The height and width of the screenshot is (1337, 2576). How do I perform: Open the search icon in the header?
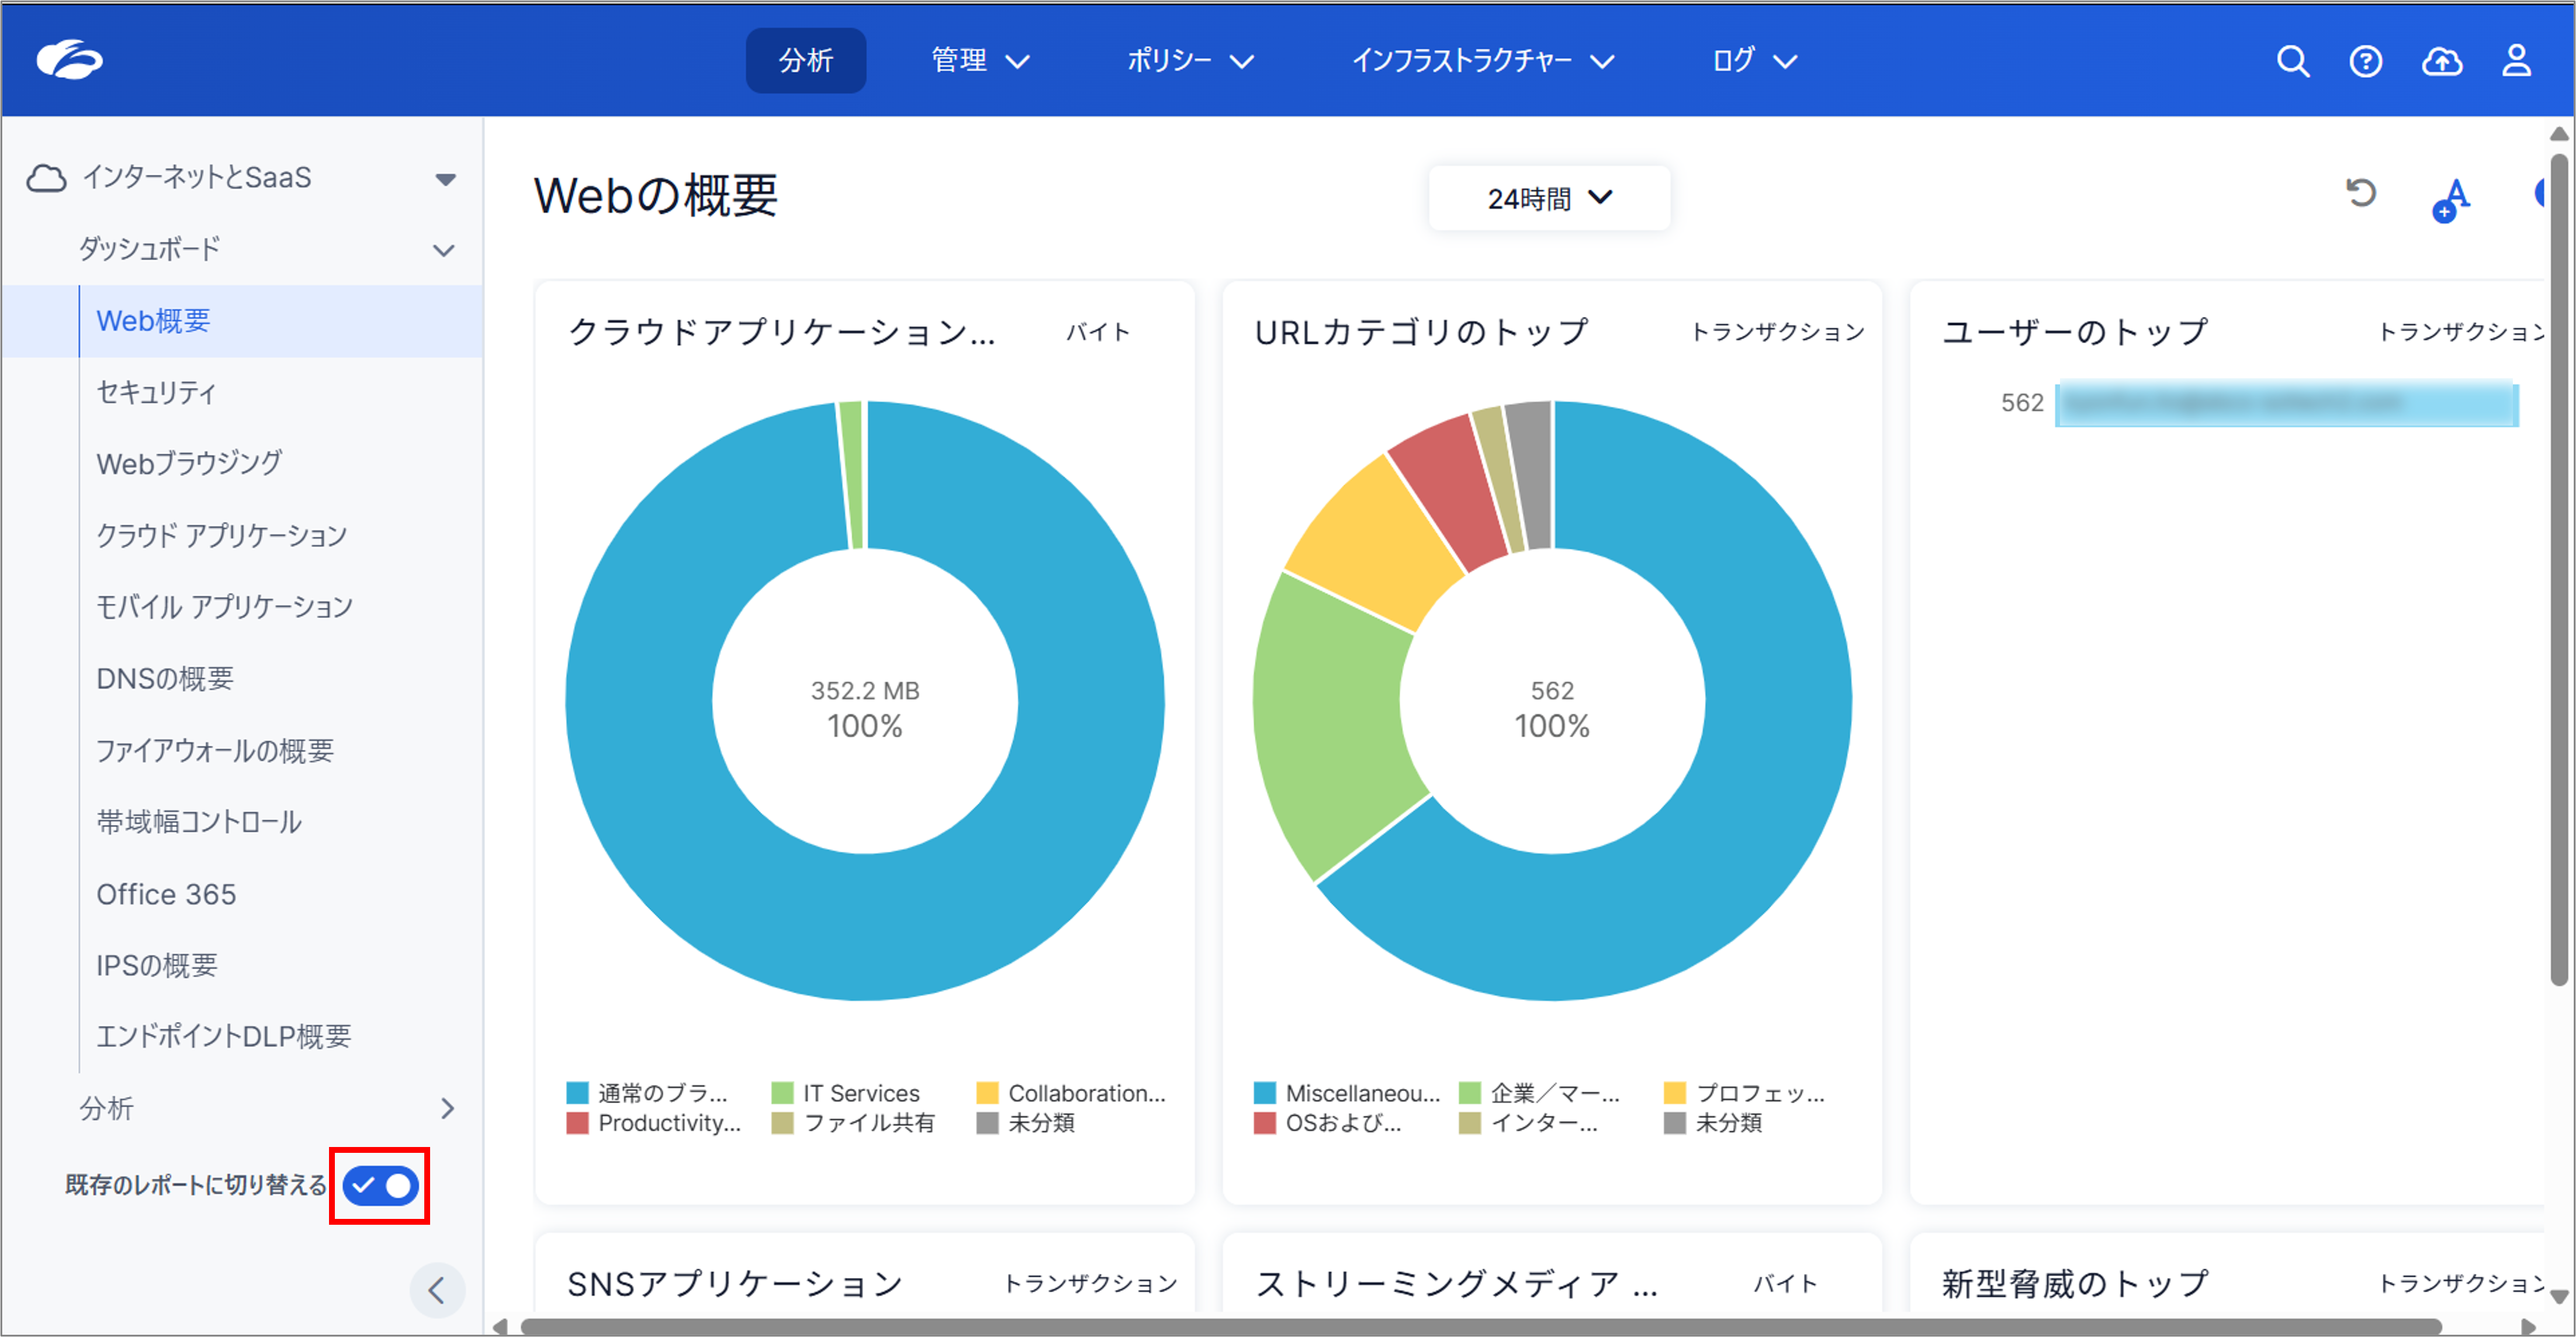click(x=2293, y=61)
